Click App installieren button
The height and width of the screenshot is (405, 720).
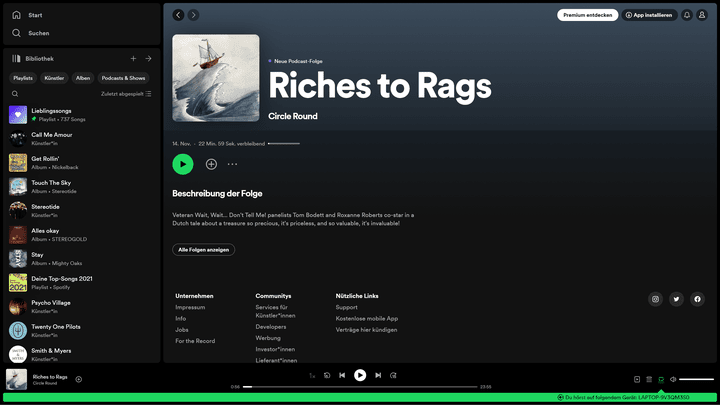(649, 15)
